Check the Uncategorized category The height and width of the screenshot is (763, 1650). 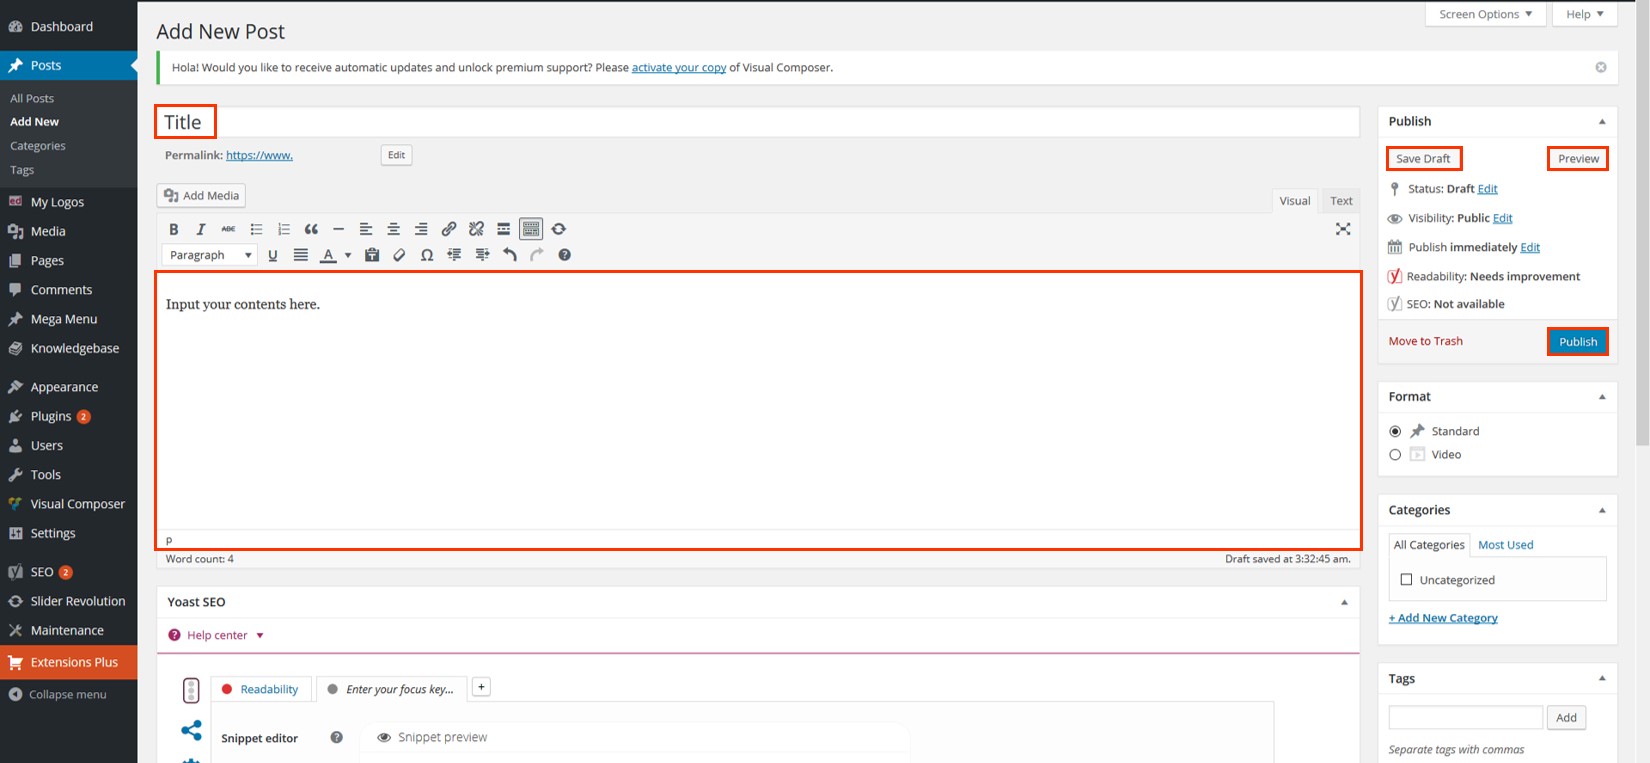point(1406,580)
